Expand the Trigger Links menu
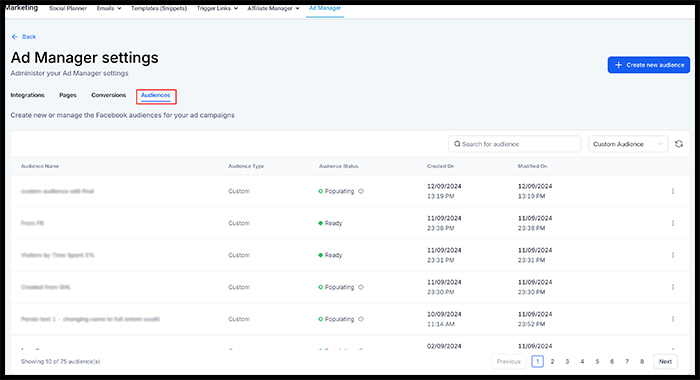Screen dimensions: 700x380 click(217, 8)
